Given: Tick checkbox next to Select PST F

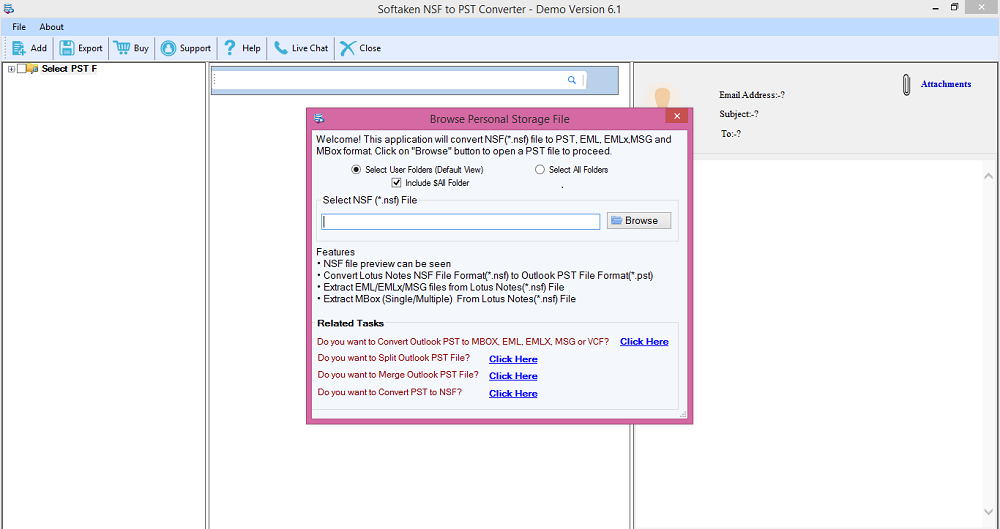Looking at the screenshot, I should pyautogui.click(x=22, y=69).
